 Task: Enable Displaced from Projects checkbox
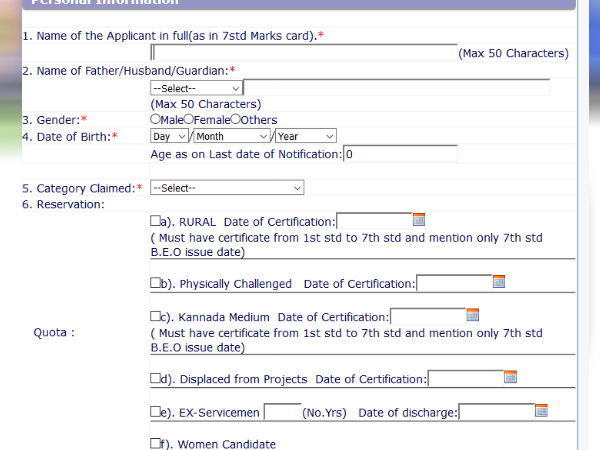pos(155,378)
